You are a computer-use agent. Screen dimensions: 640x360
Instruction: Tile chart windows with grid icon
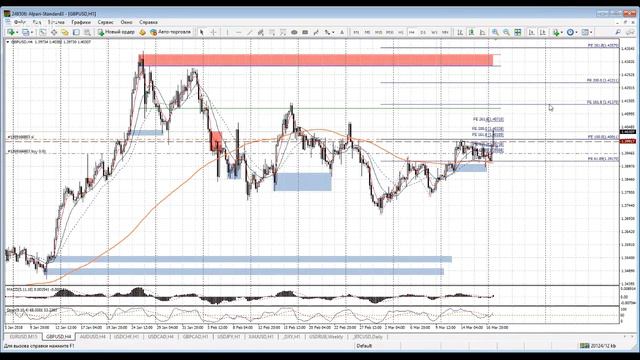click(x=518, y=32)
